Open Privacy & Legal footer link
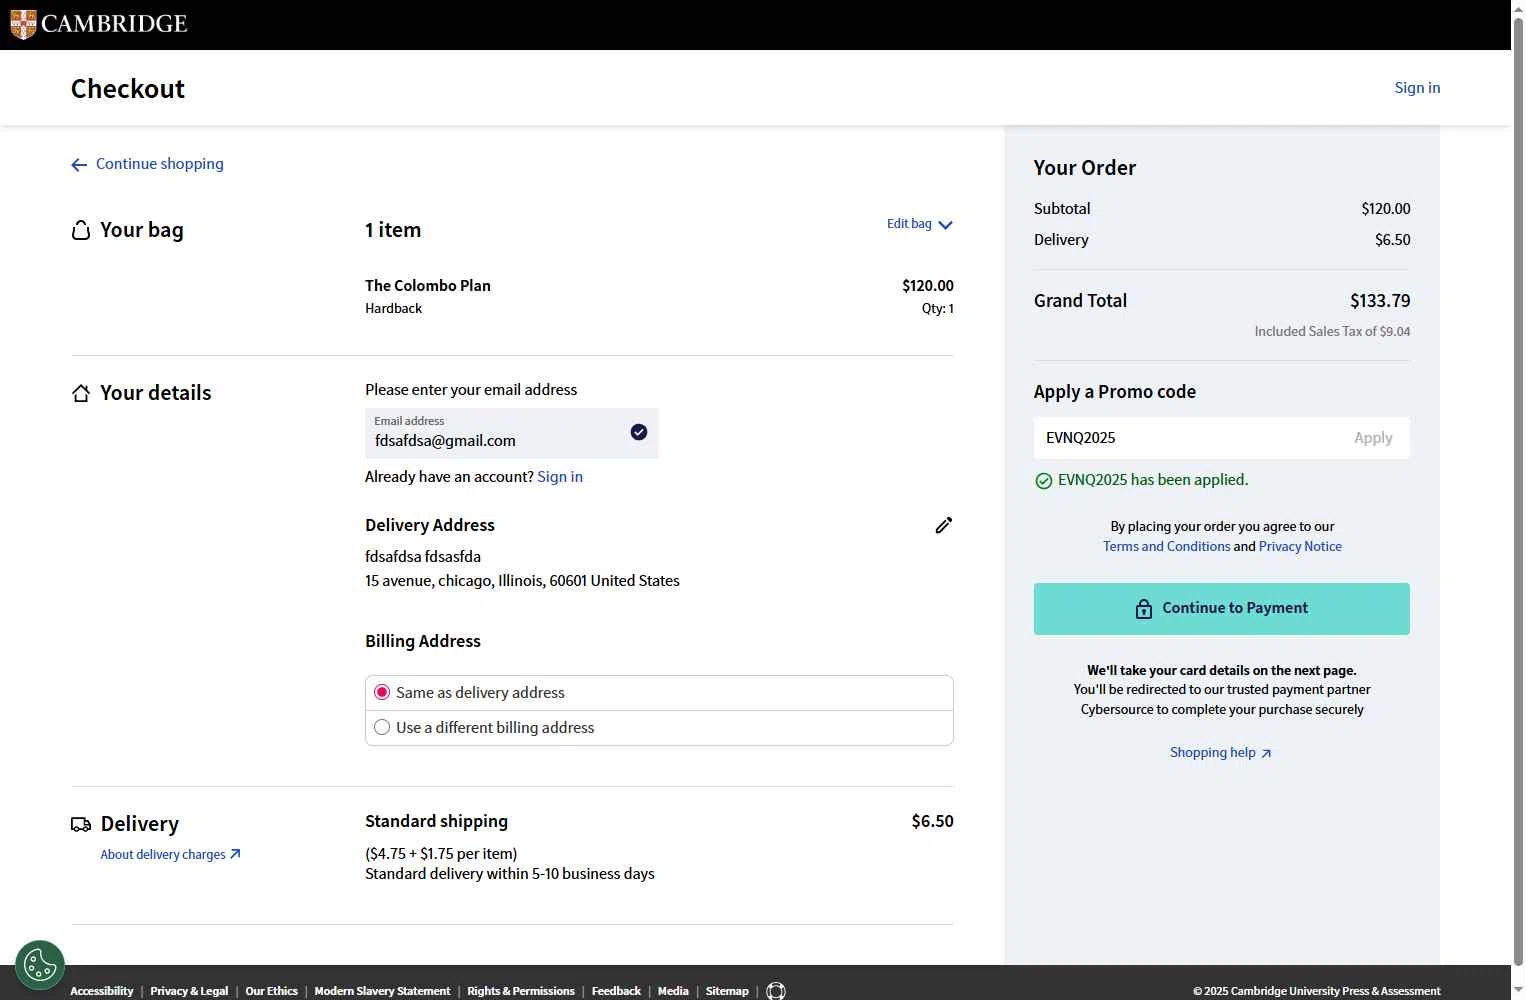 pos(189,991)
